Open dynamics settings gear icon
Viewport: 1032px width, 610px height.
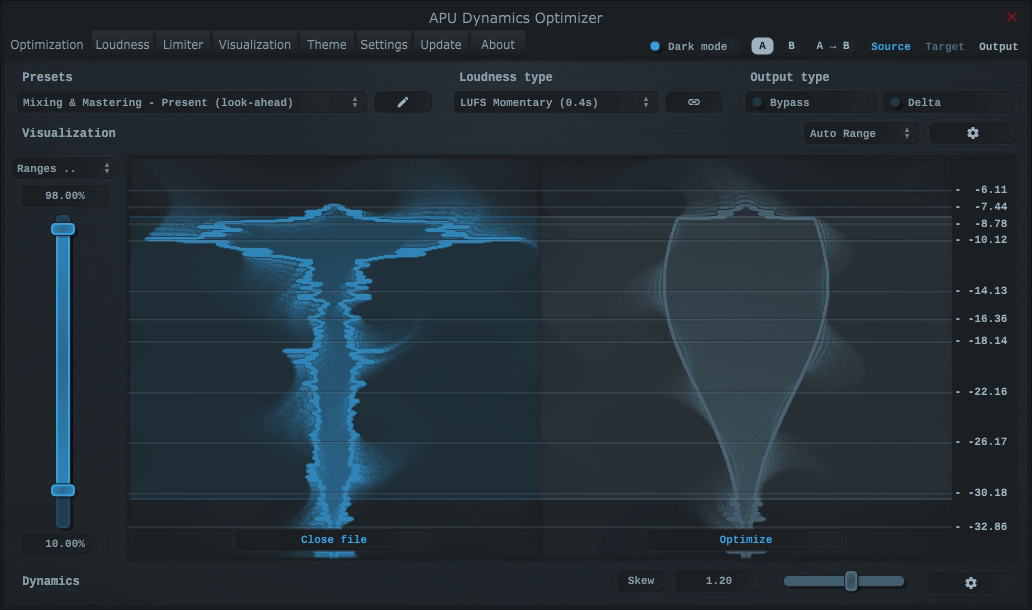(x=970, y=582)
